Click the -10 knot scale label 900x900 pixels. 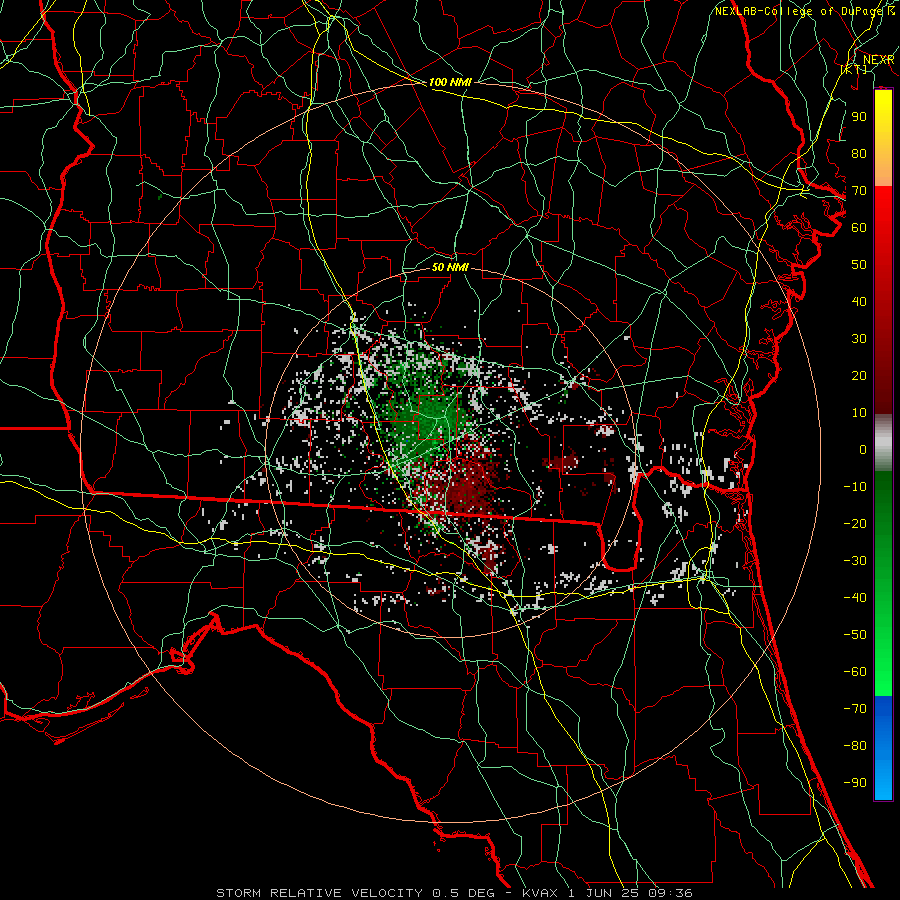tap(855, 487)
